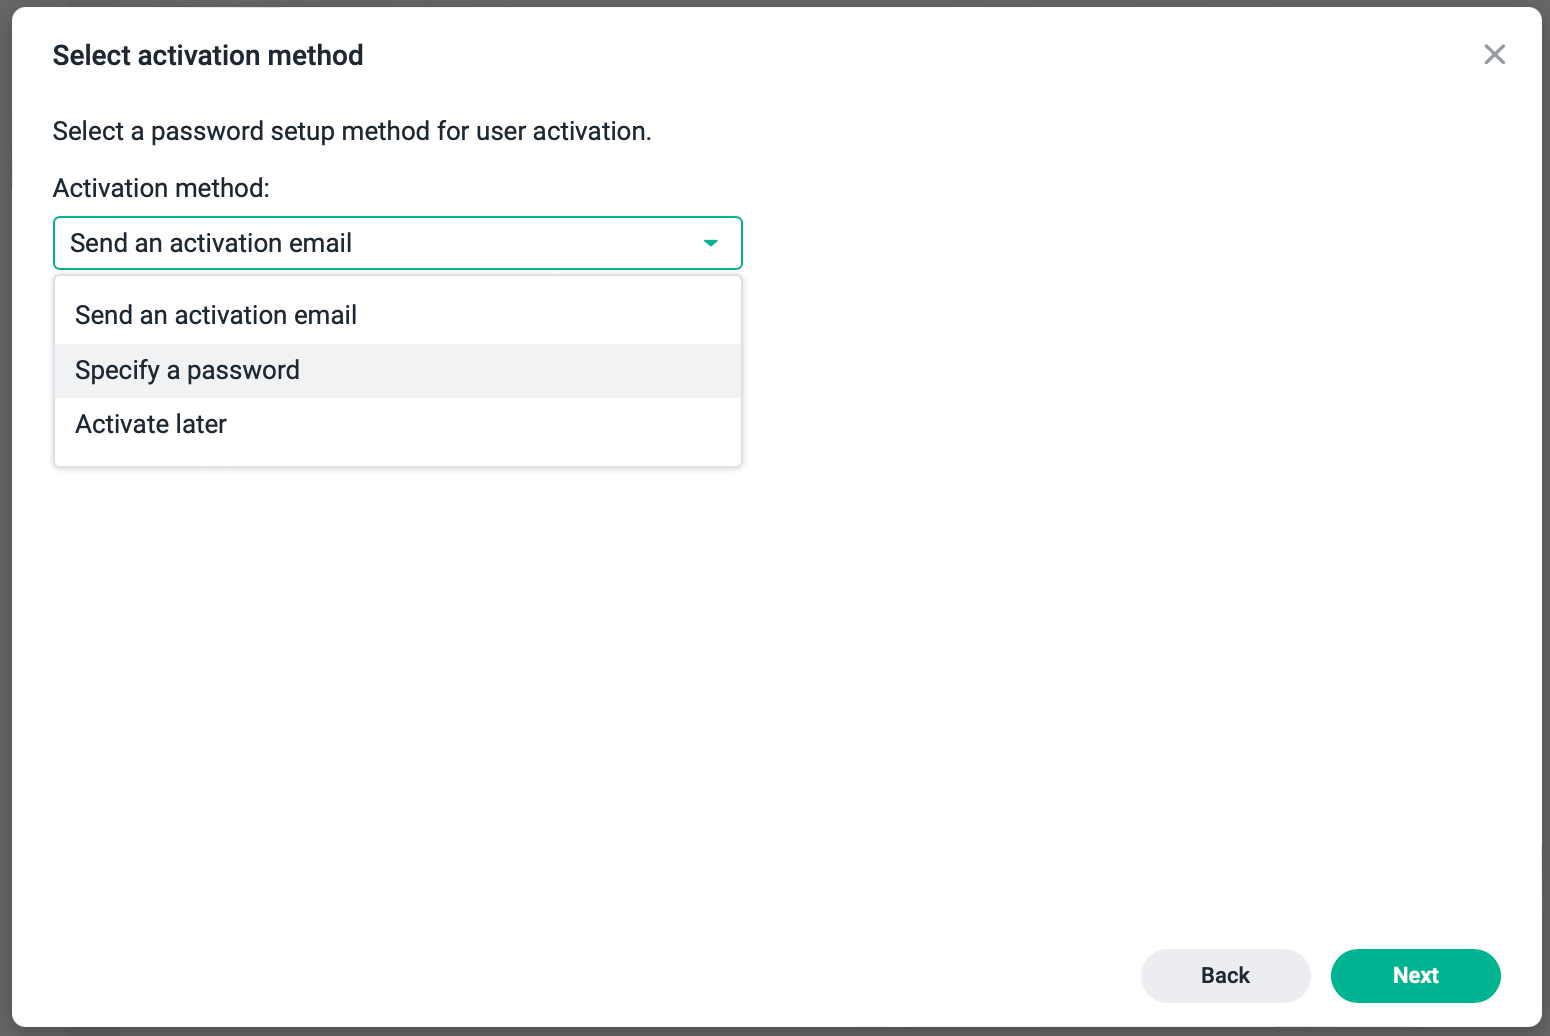Go to the previous step with Back

pyautogui.click(x=1225, y=975)
